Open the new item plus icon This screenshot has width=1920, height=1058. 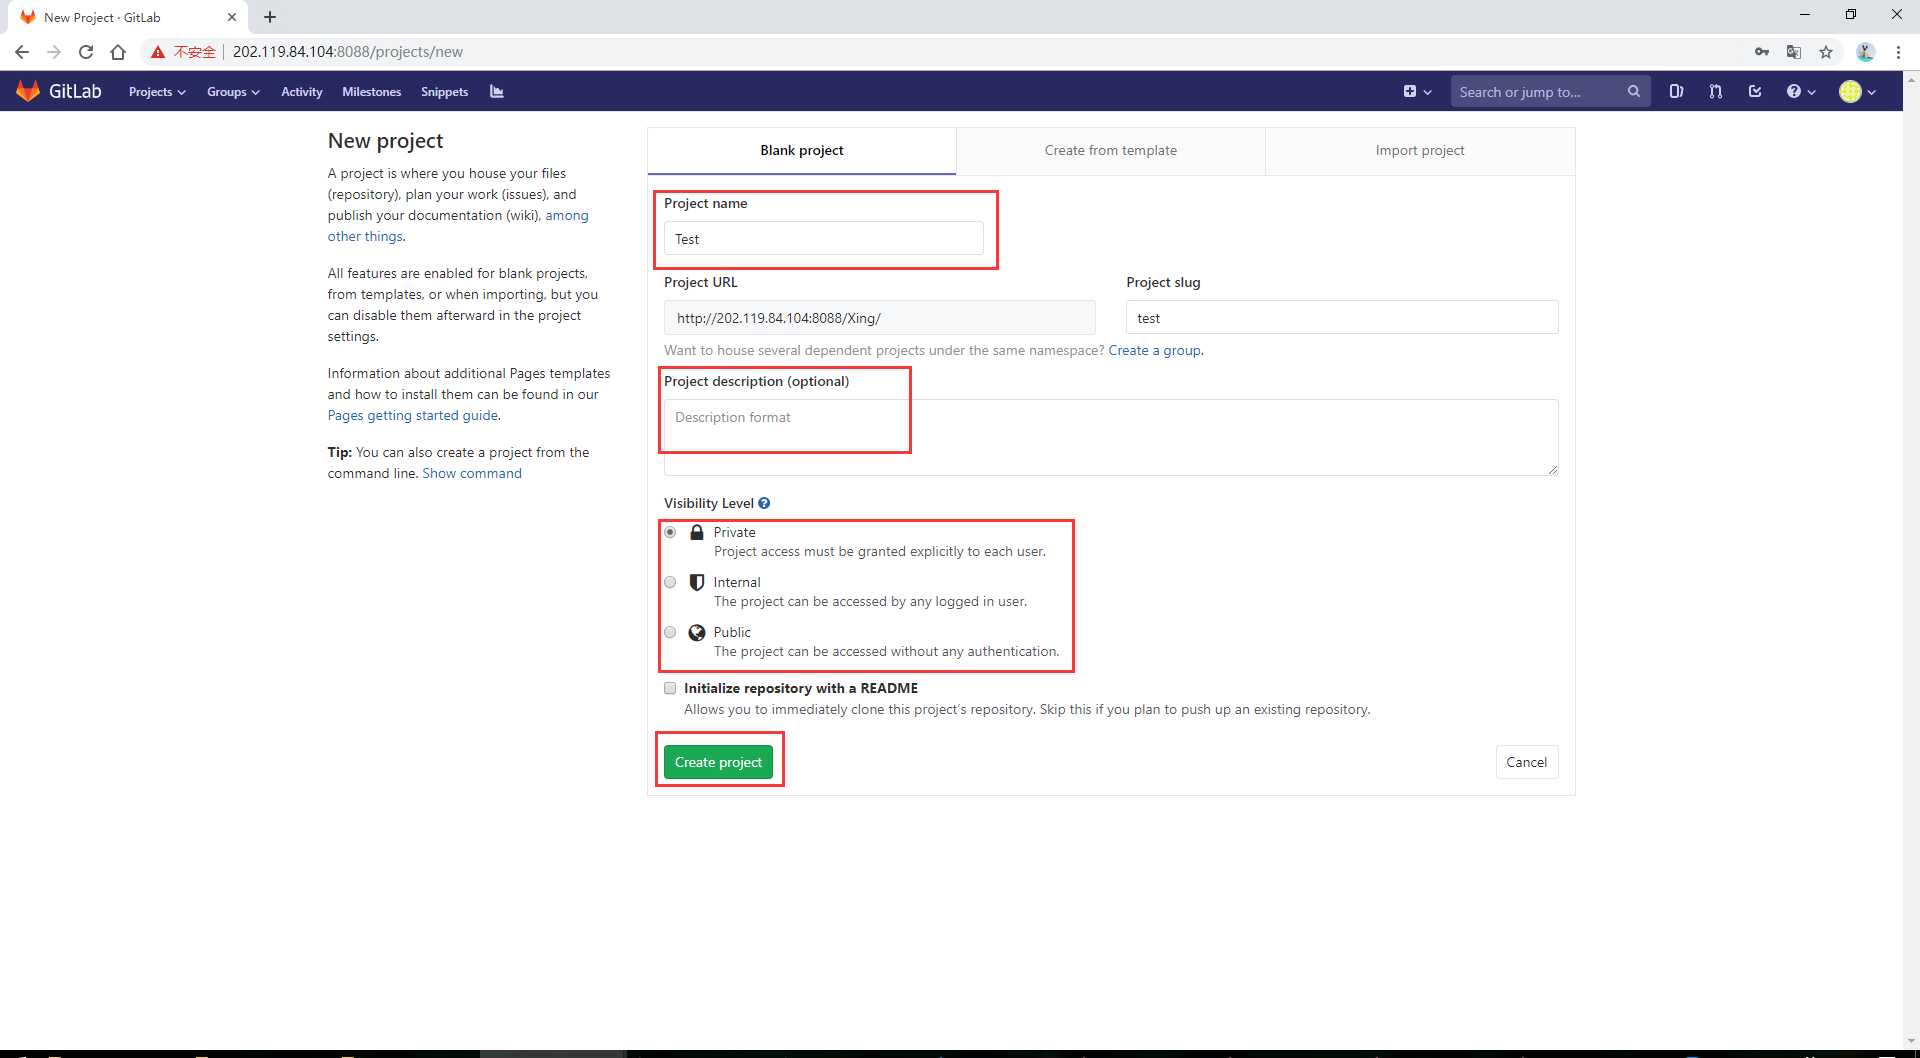(x=1409, y=92)
